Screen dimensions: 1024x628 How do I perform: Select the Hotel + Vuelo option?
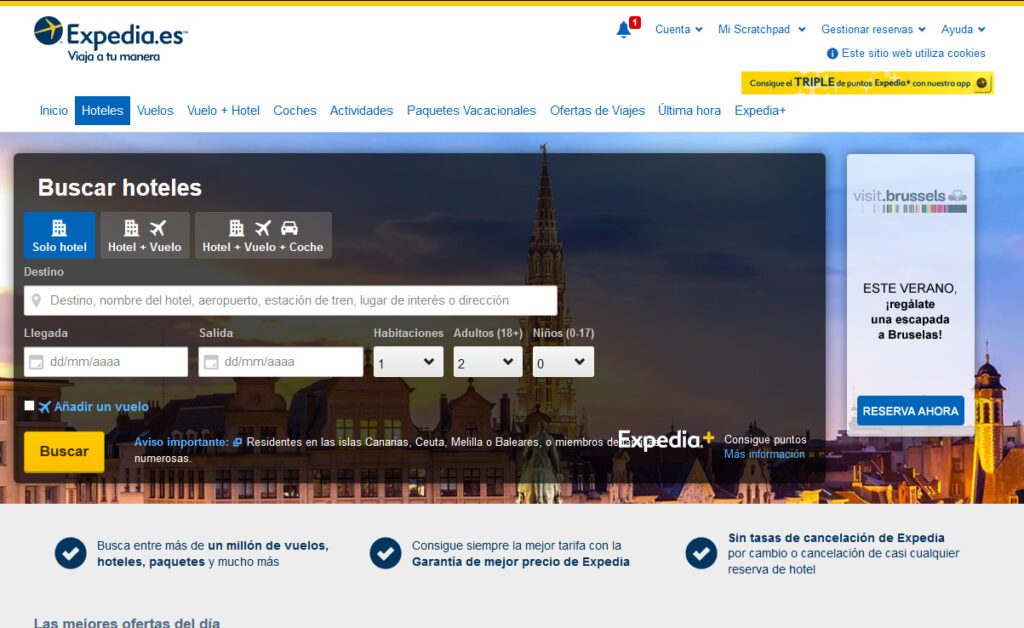[x=145, y=235]
